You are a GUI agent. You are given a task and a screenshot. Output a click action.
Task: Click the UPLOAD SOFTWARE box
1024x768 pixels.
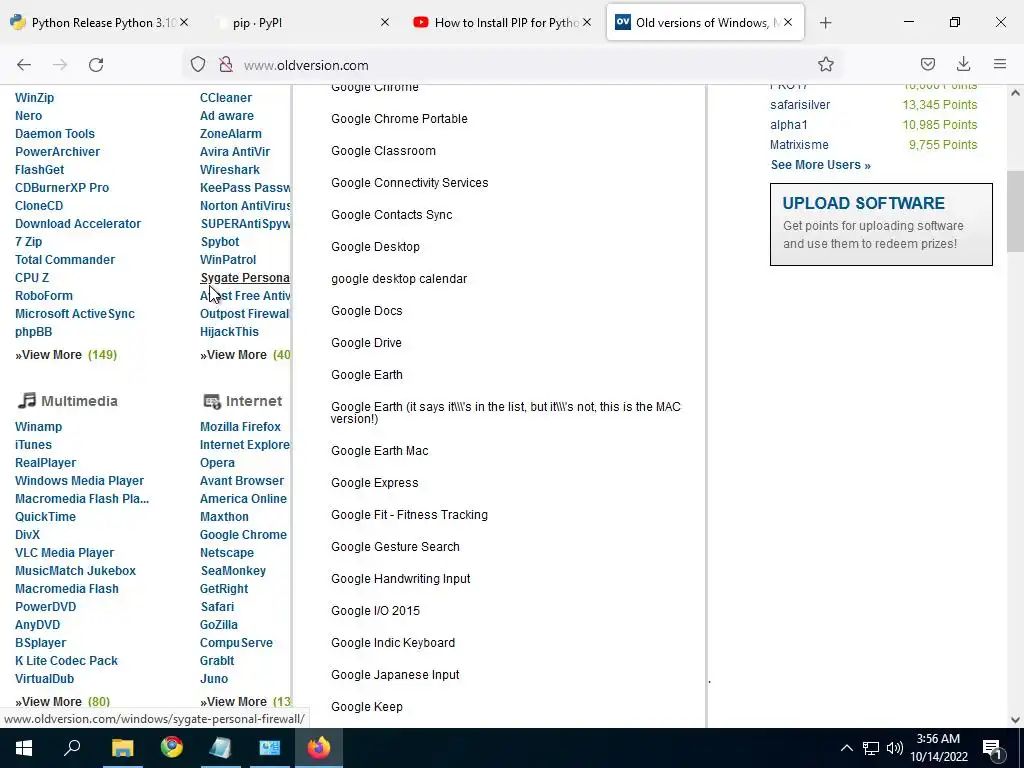click(x=881, y=224)
